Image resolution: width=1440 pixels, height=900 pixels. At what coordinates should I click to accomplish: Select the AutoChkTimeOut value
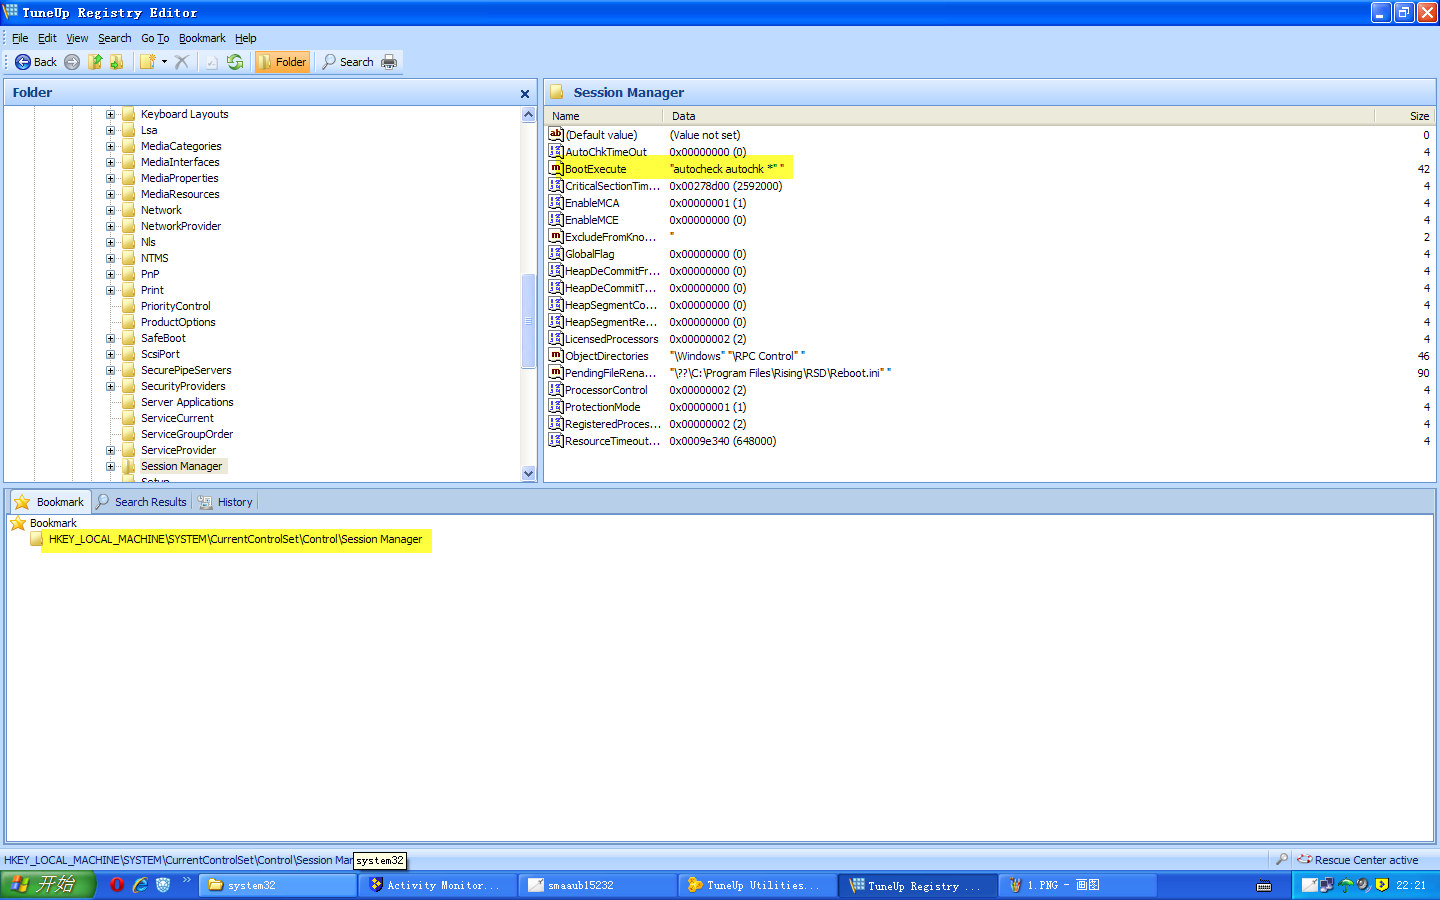[x=606, y=152]
